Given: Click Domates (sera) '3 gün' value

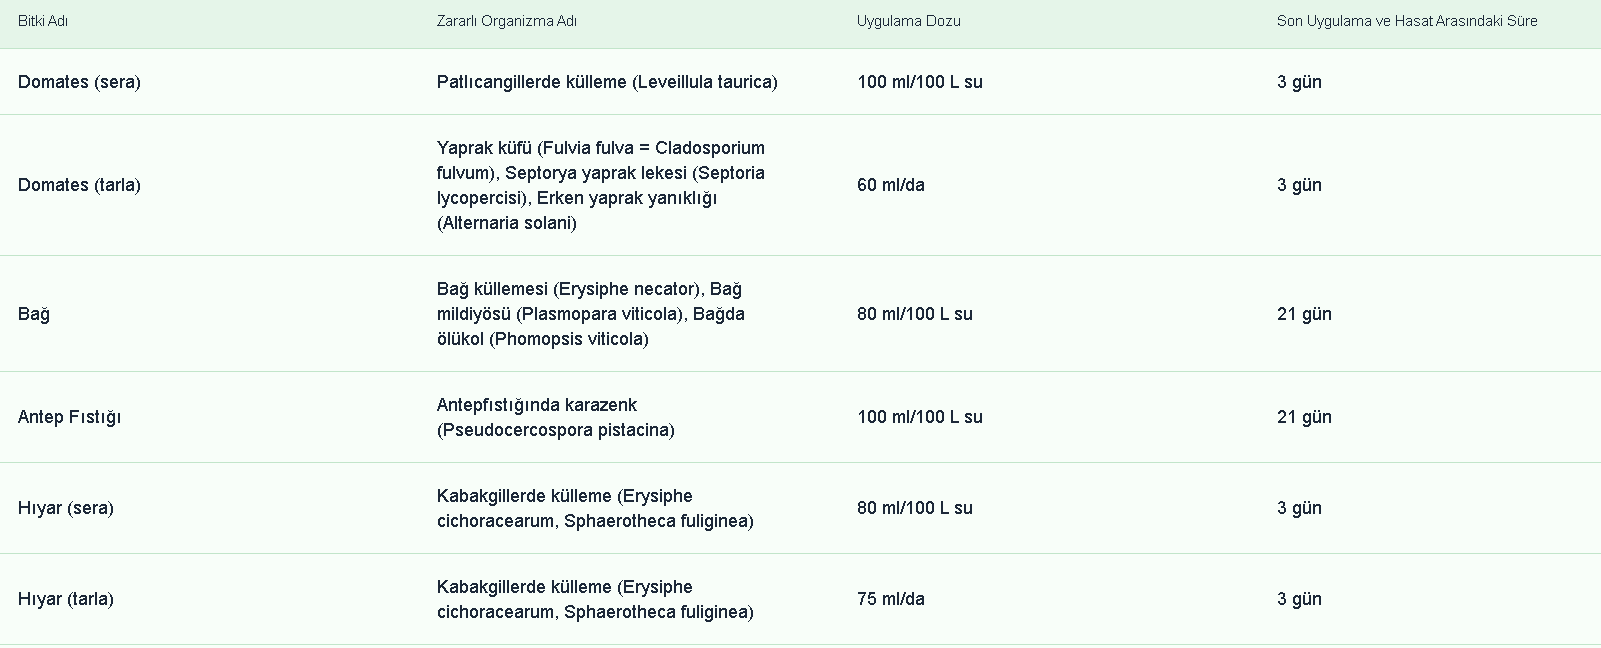Looking at the screenshot, I should coord(1299,82).
